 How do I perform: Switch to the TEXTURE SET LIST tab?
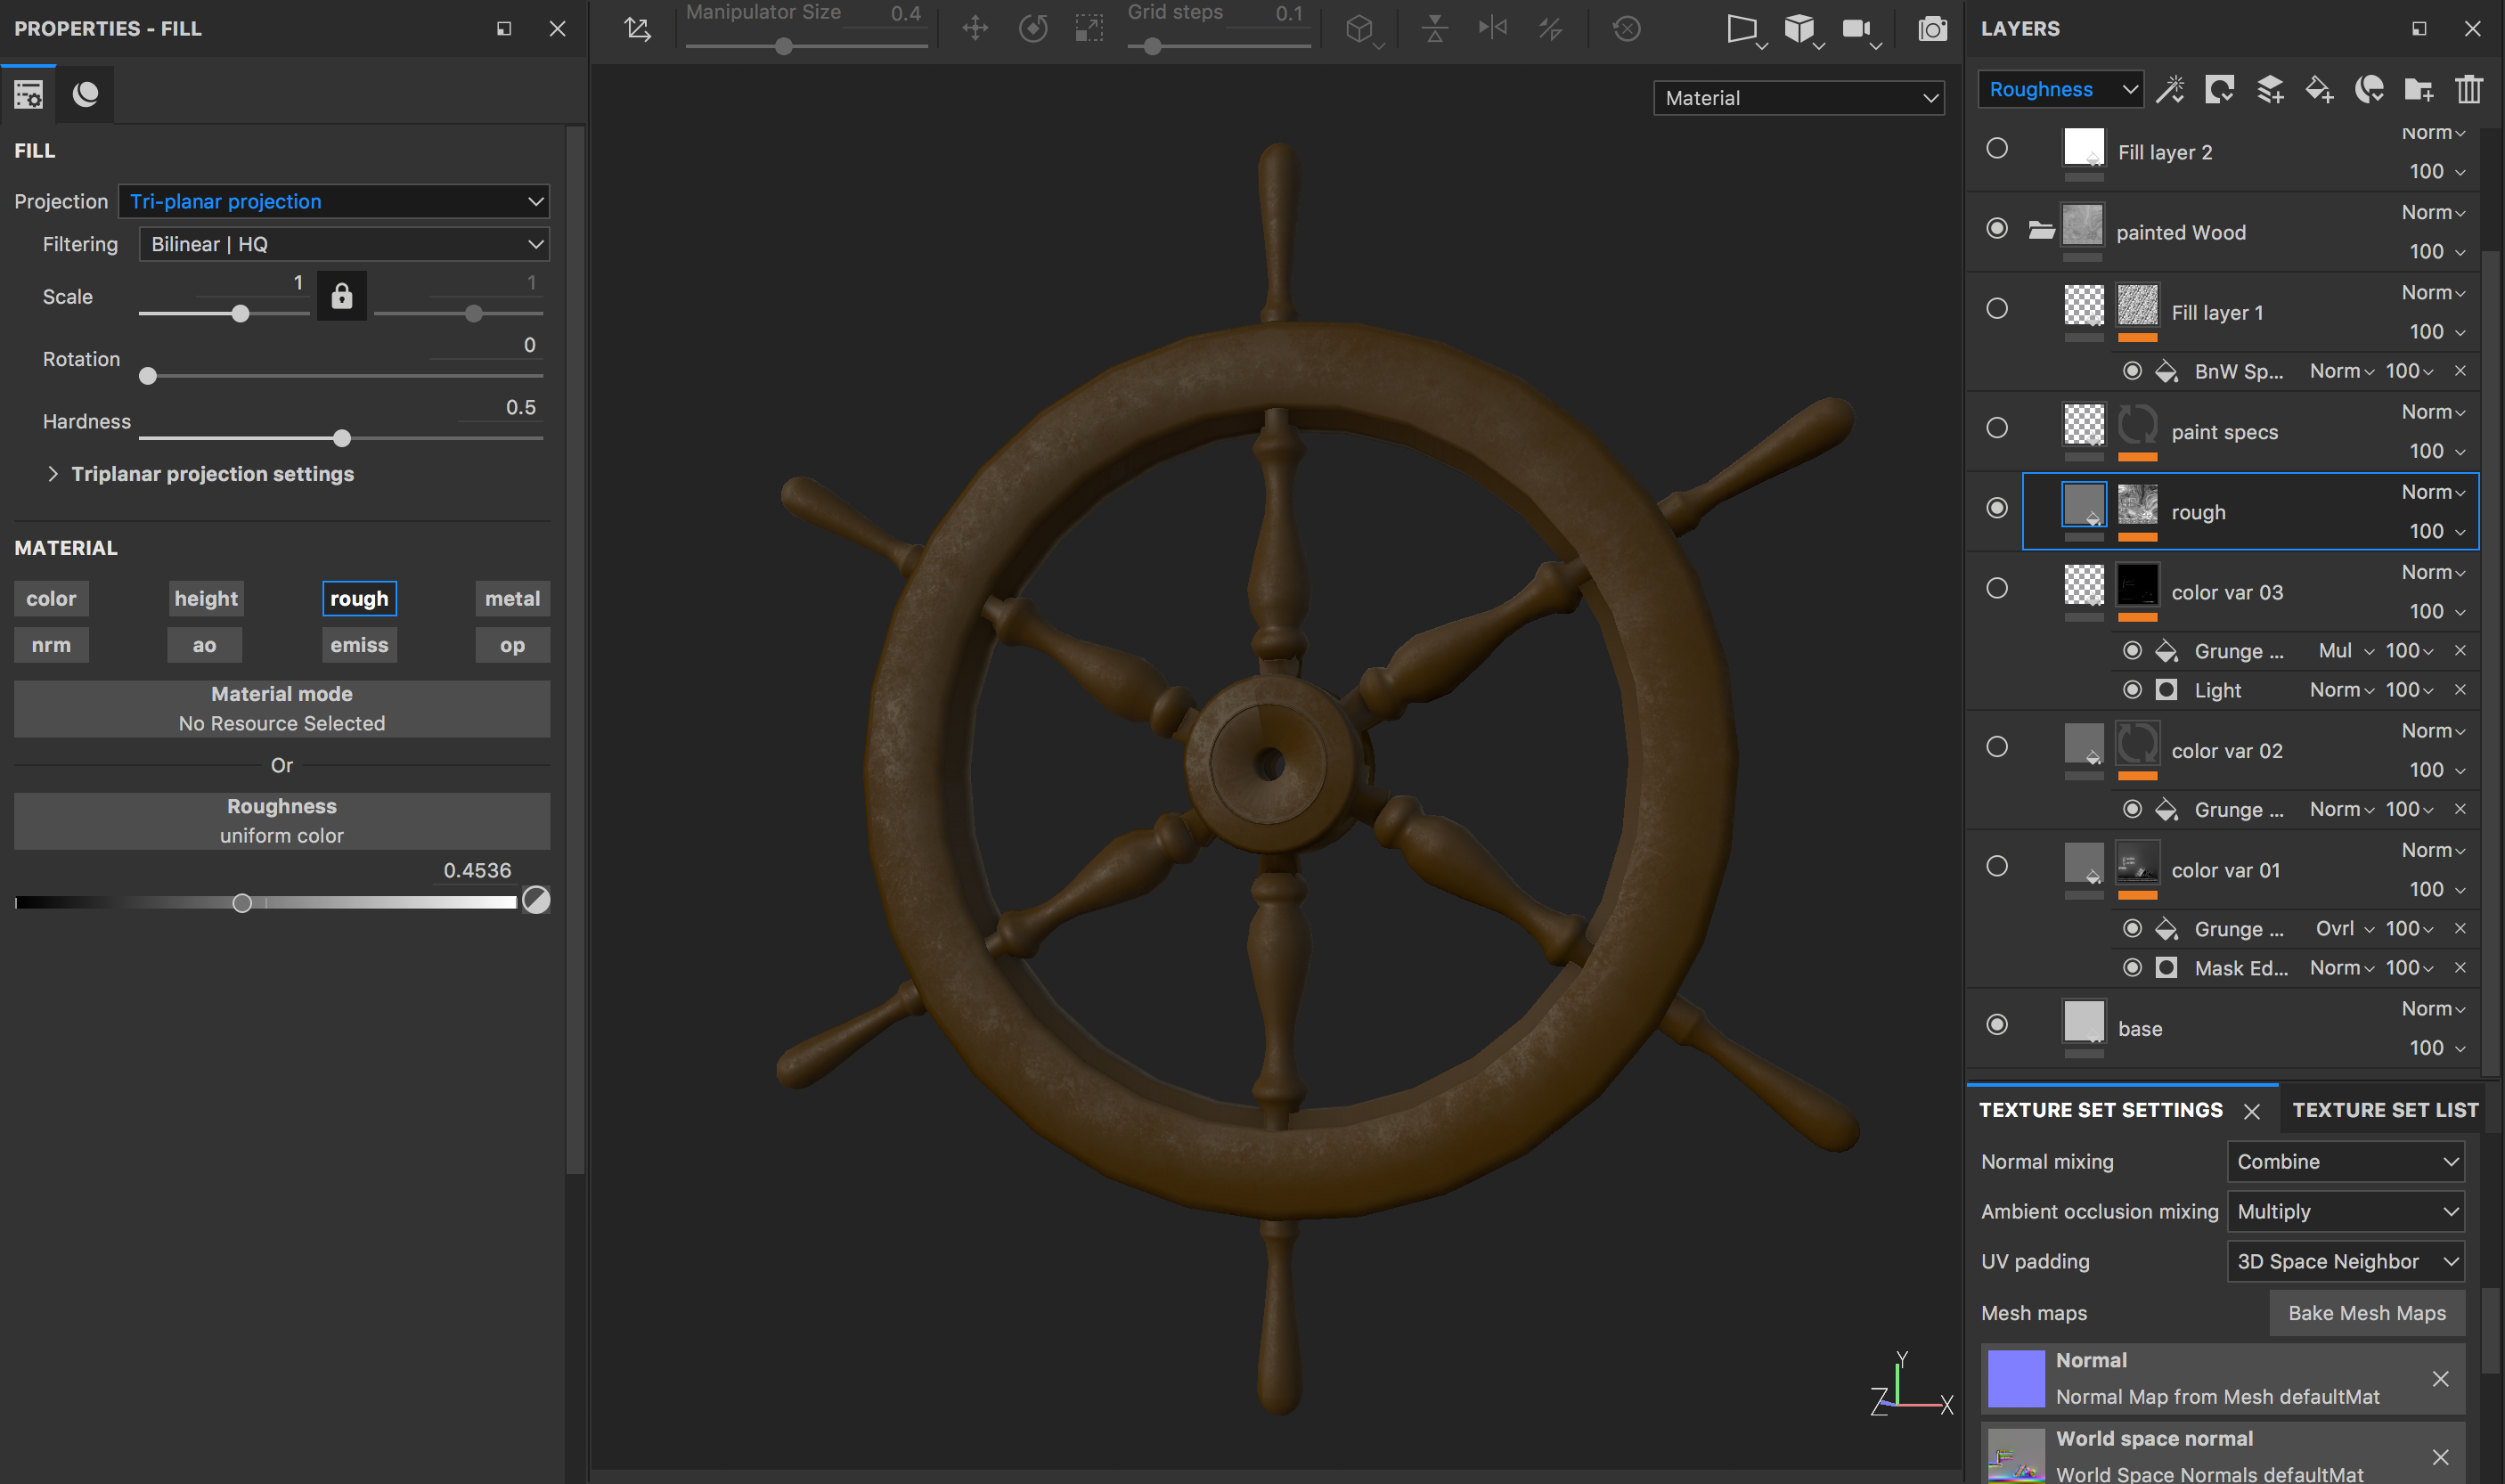tap(2382, 1109)
